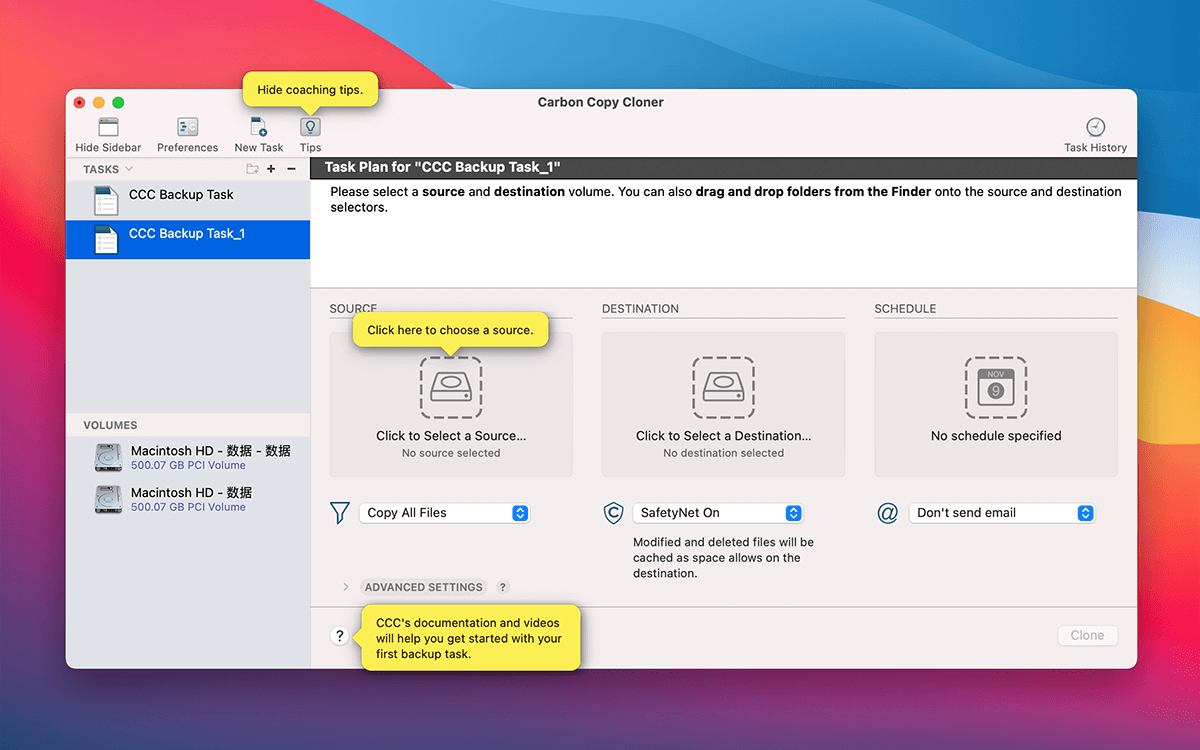Click the VOLUMES section header
This screenshot has width=1200, height=750.
click(x=111, y=425)
